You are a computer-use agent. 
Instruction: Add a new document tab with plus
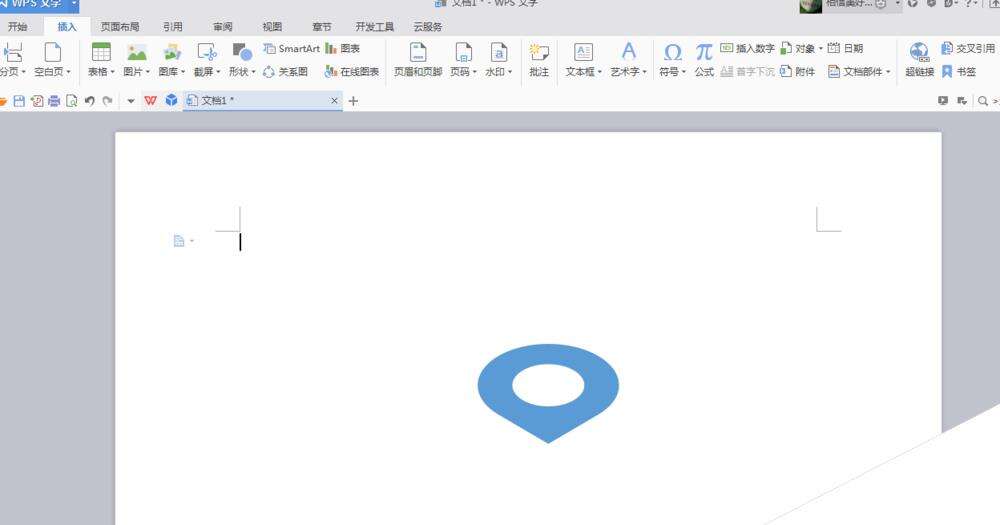pyautogui.click(x=353, y=101)
